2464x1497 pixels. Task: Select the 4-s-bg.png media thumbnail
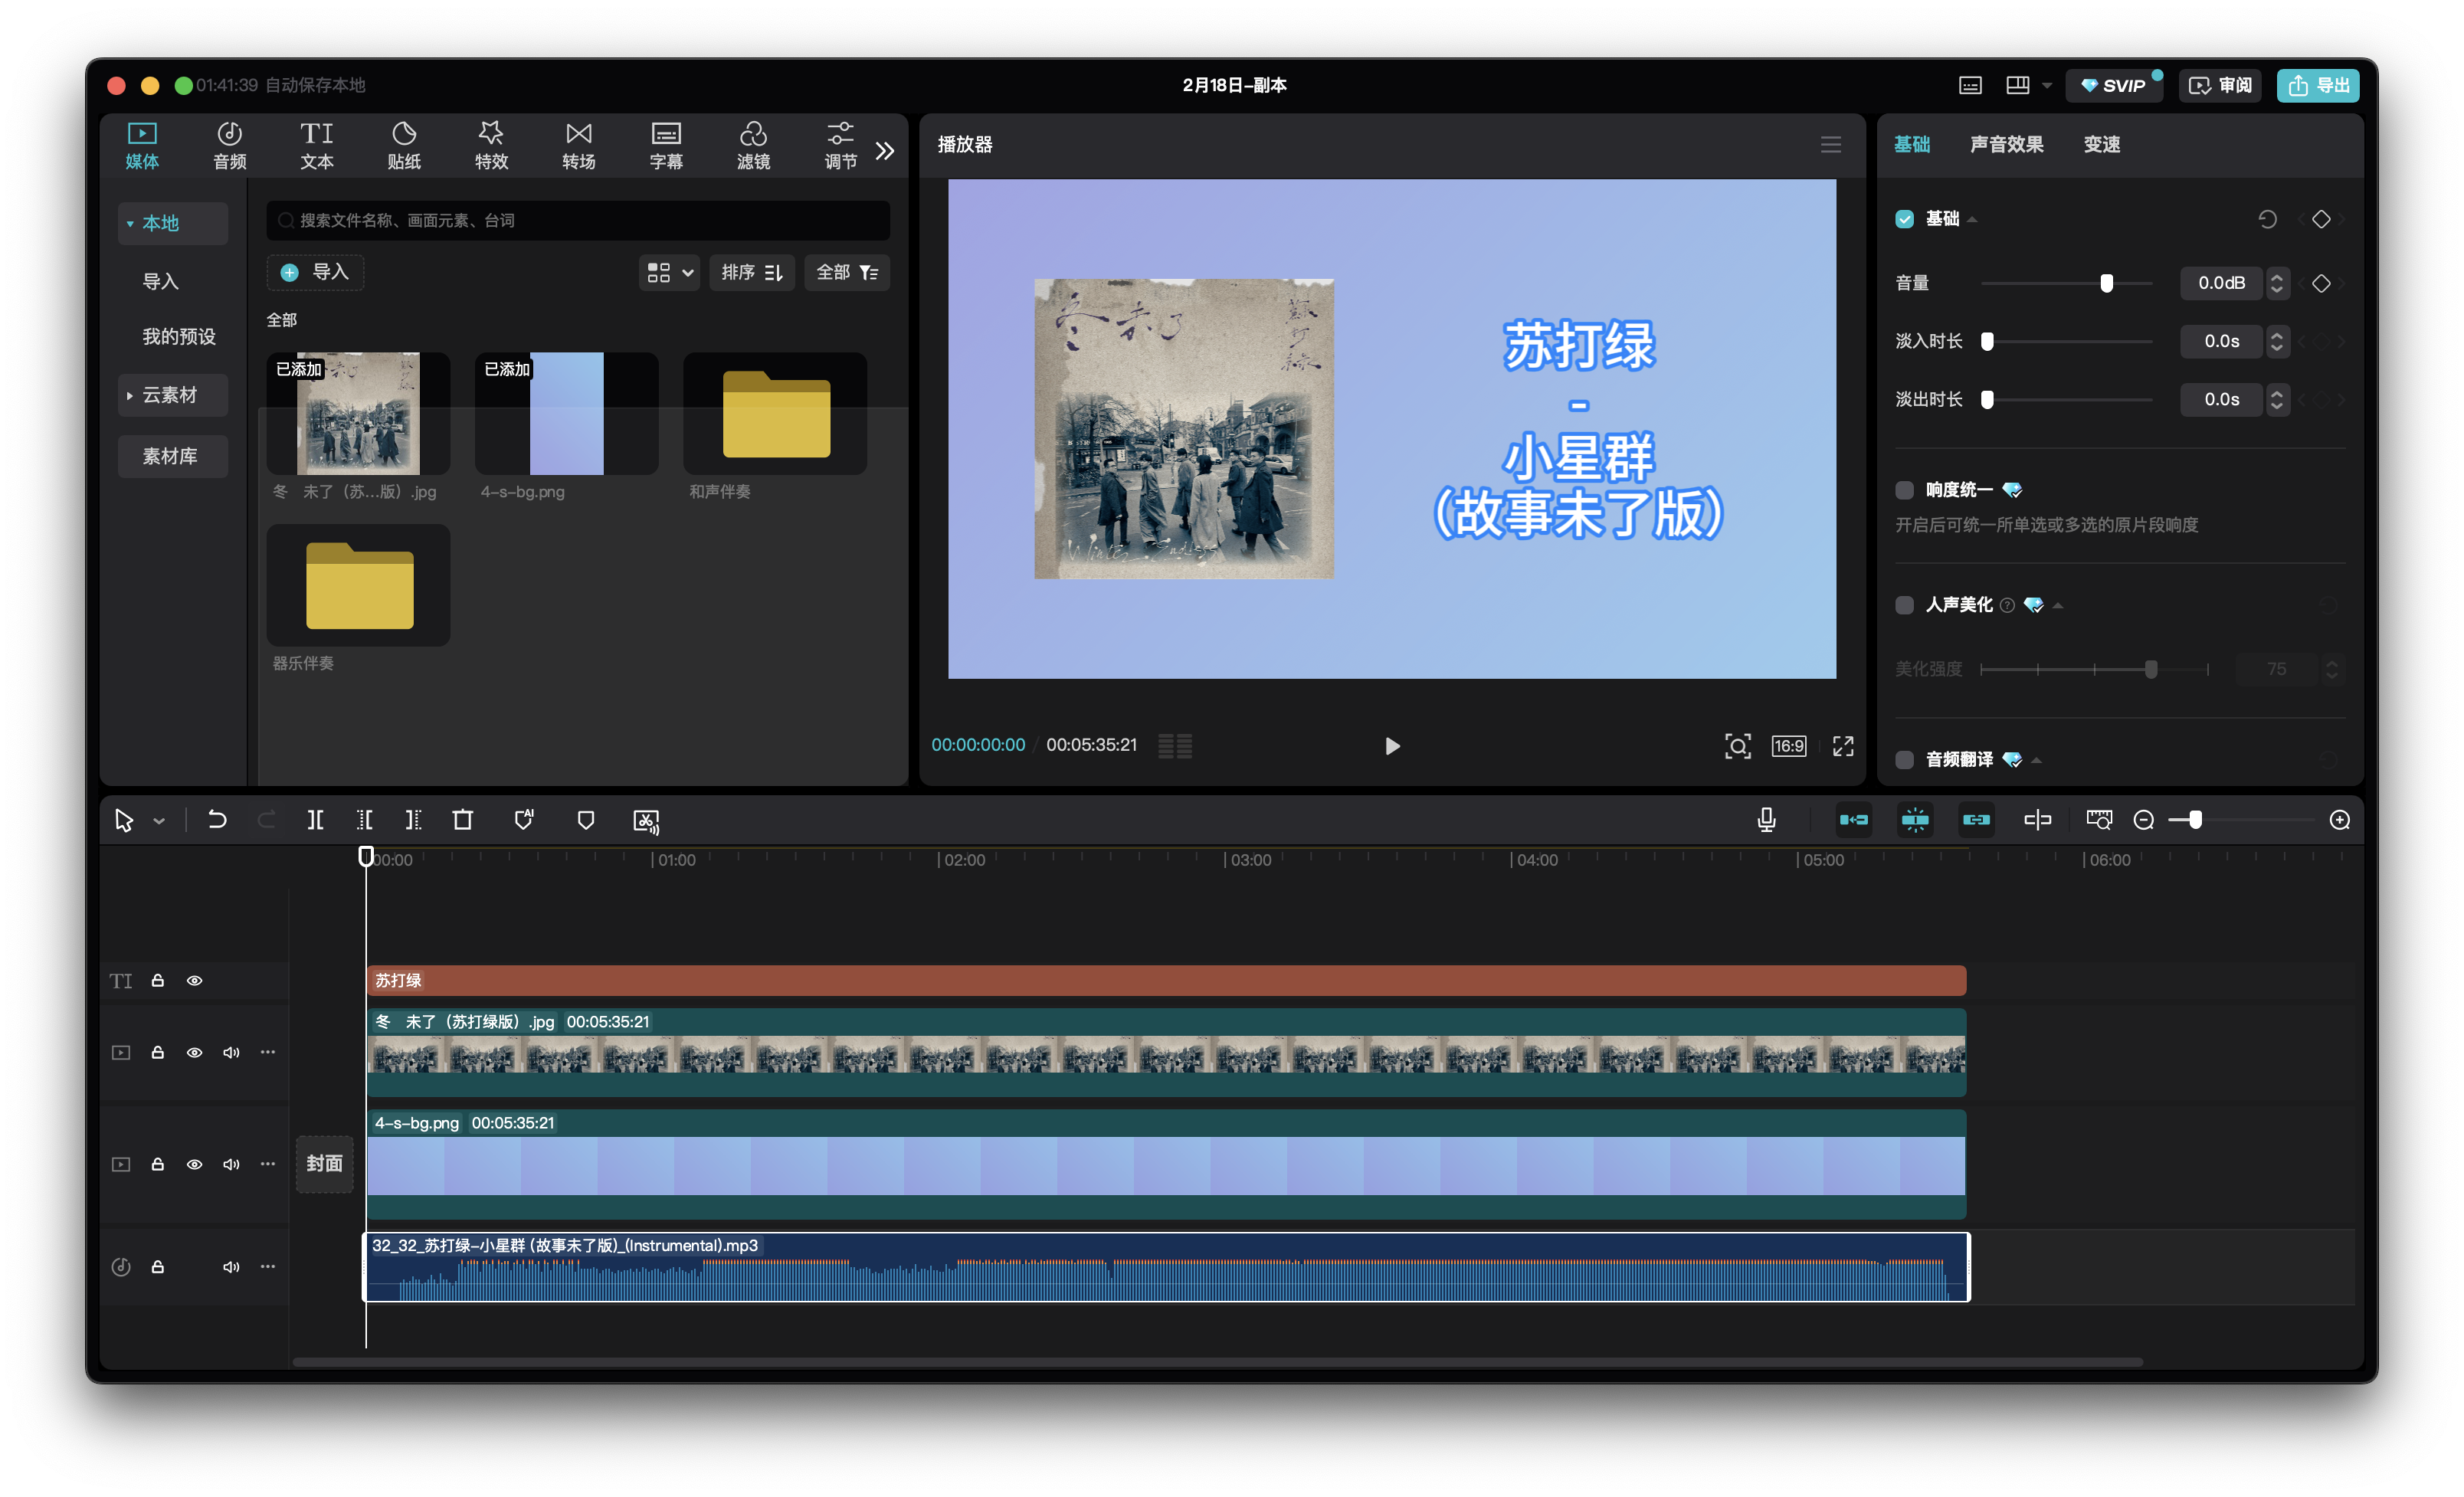566,413
